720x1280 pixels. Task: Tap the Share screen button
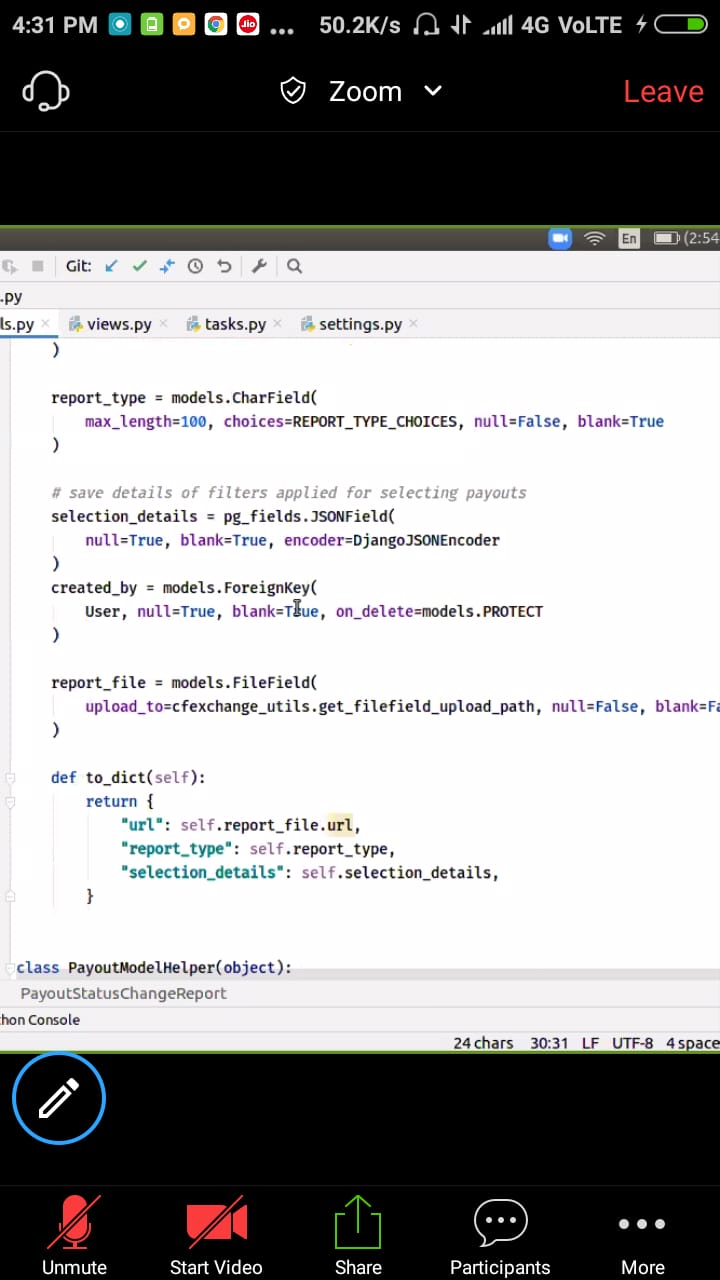pos(358,1236)
